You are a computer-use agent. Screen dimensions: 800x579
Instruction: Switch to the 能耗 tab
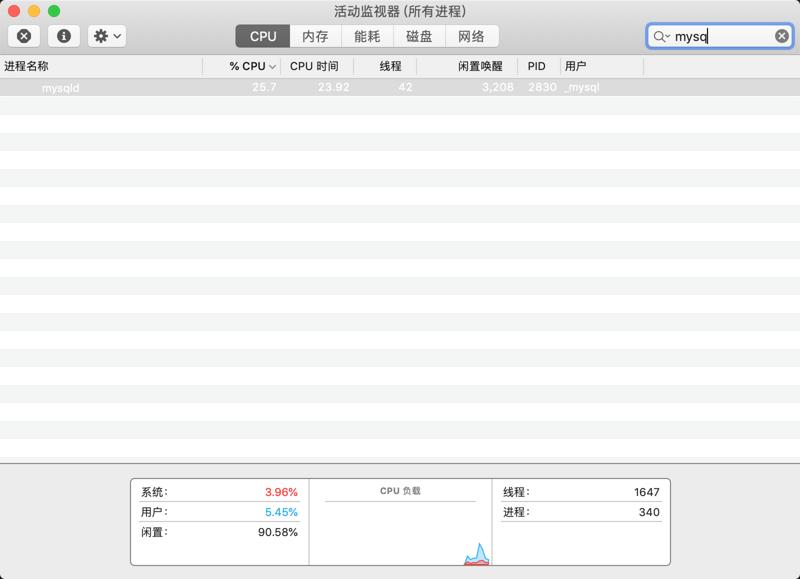click(x=368, y=36)
